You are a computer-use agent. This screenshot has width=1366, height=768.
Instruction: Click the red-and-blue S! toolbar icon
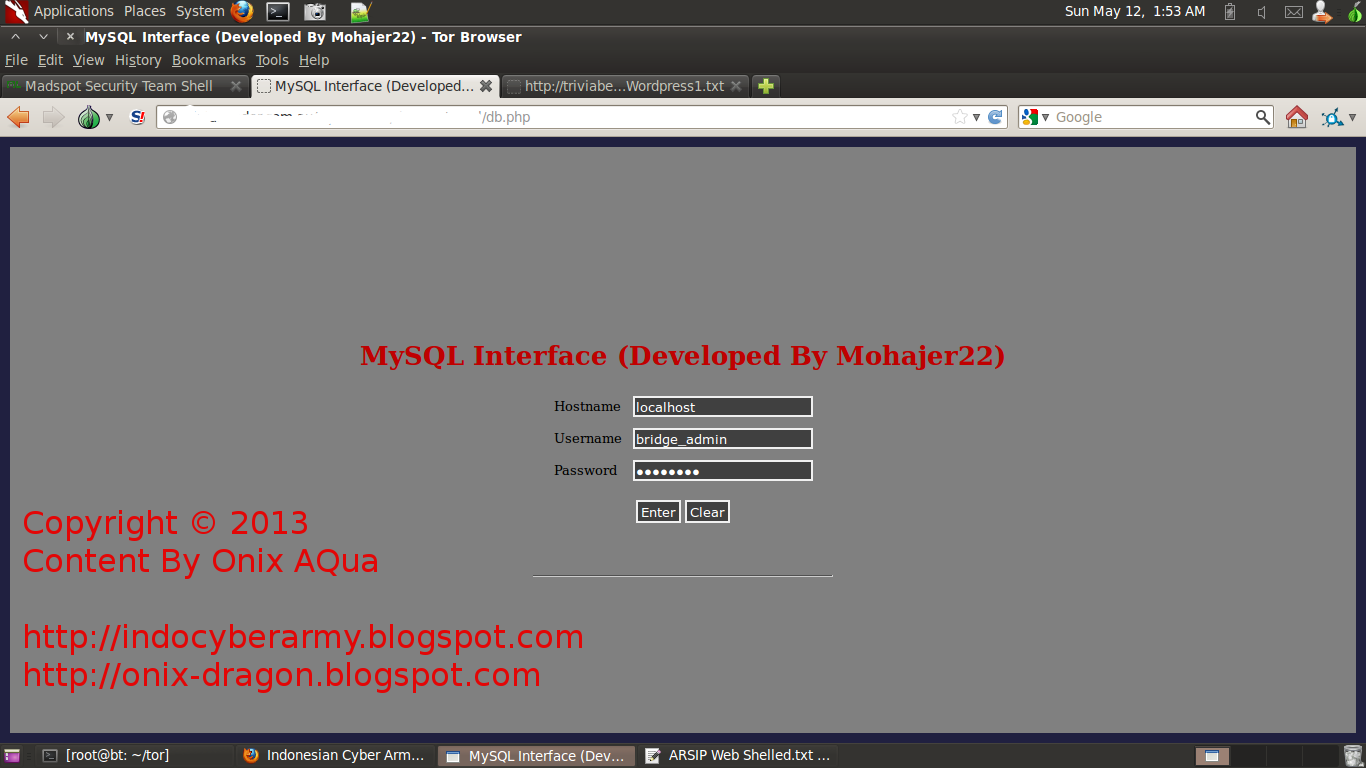(x=138, y=117)
